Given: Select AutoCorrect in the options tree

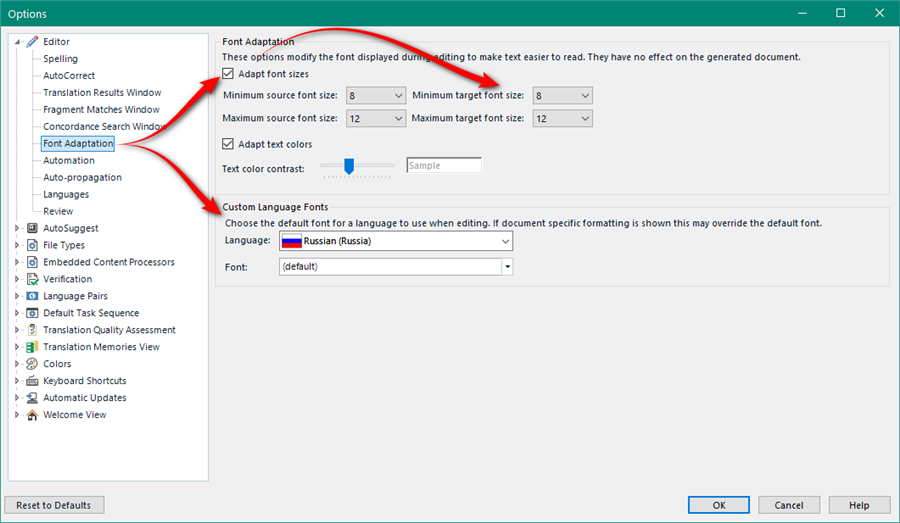Looking at the screenshot, I should click(x=69, y=75).
